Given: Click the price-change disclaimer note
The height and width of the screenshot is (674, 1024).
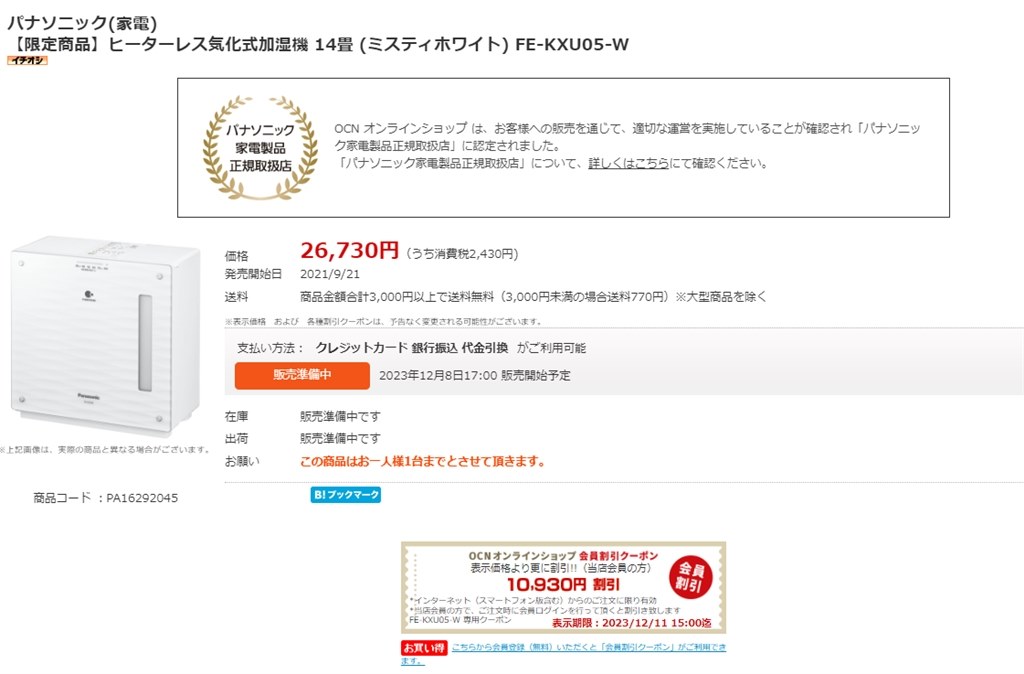Looking at the screenshot, I should click(383, 321).
